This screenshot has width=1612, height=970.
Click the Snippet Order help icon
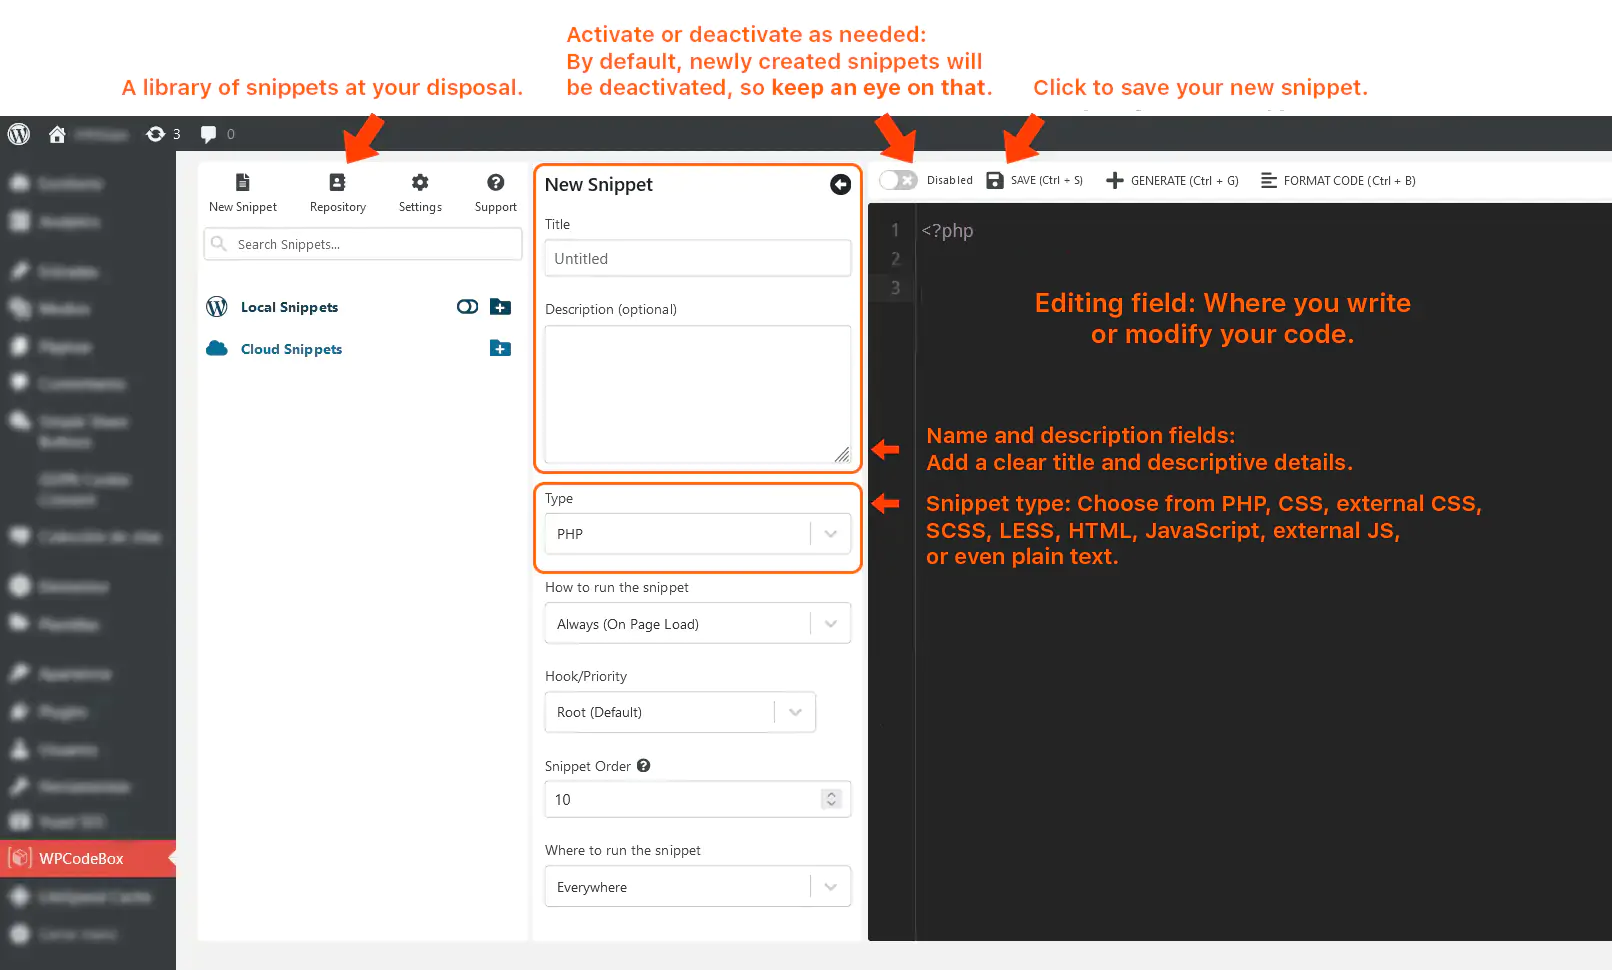644,766
